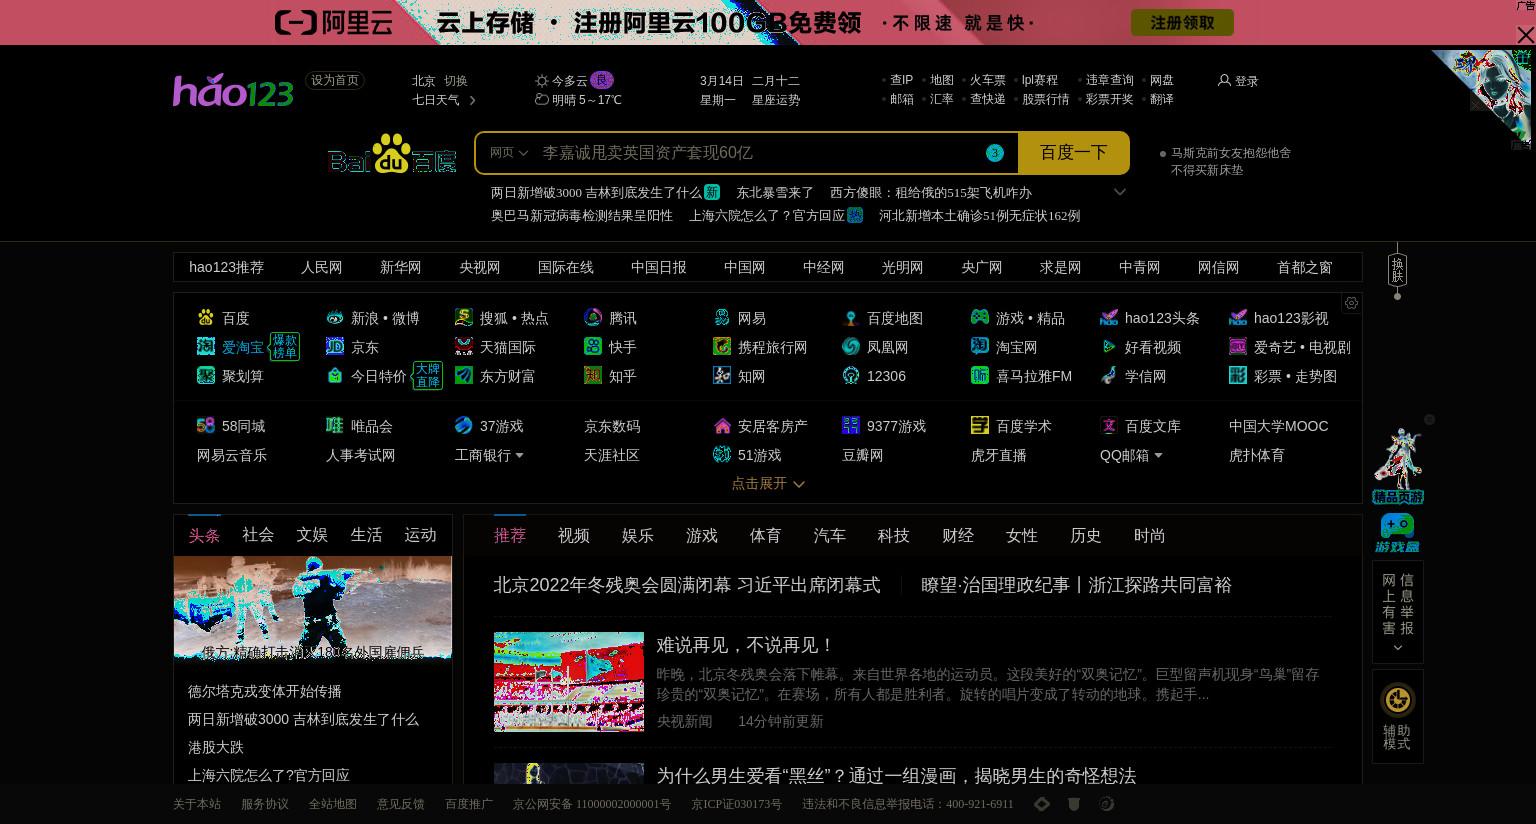The width and height of the screenshot is (1536, 824).
Task: Open the 新华网 link
Action: click(401, 267)
